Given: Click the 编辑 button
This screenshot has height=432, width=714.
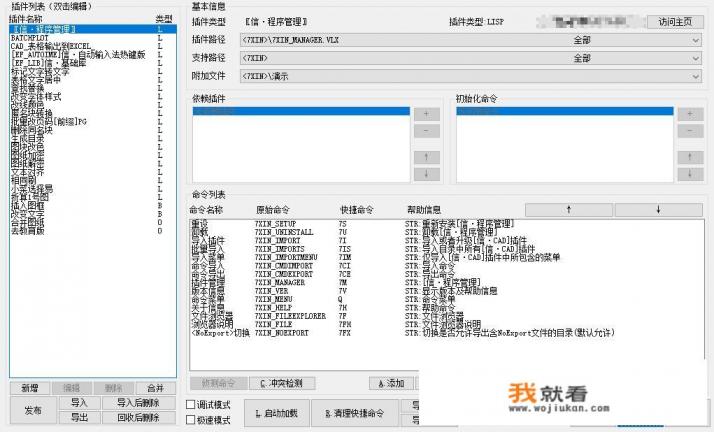Looking at the screenshot, I should (x=71, y=388).
